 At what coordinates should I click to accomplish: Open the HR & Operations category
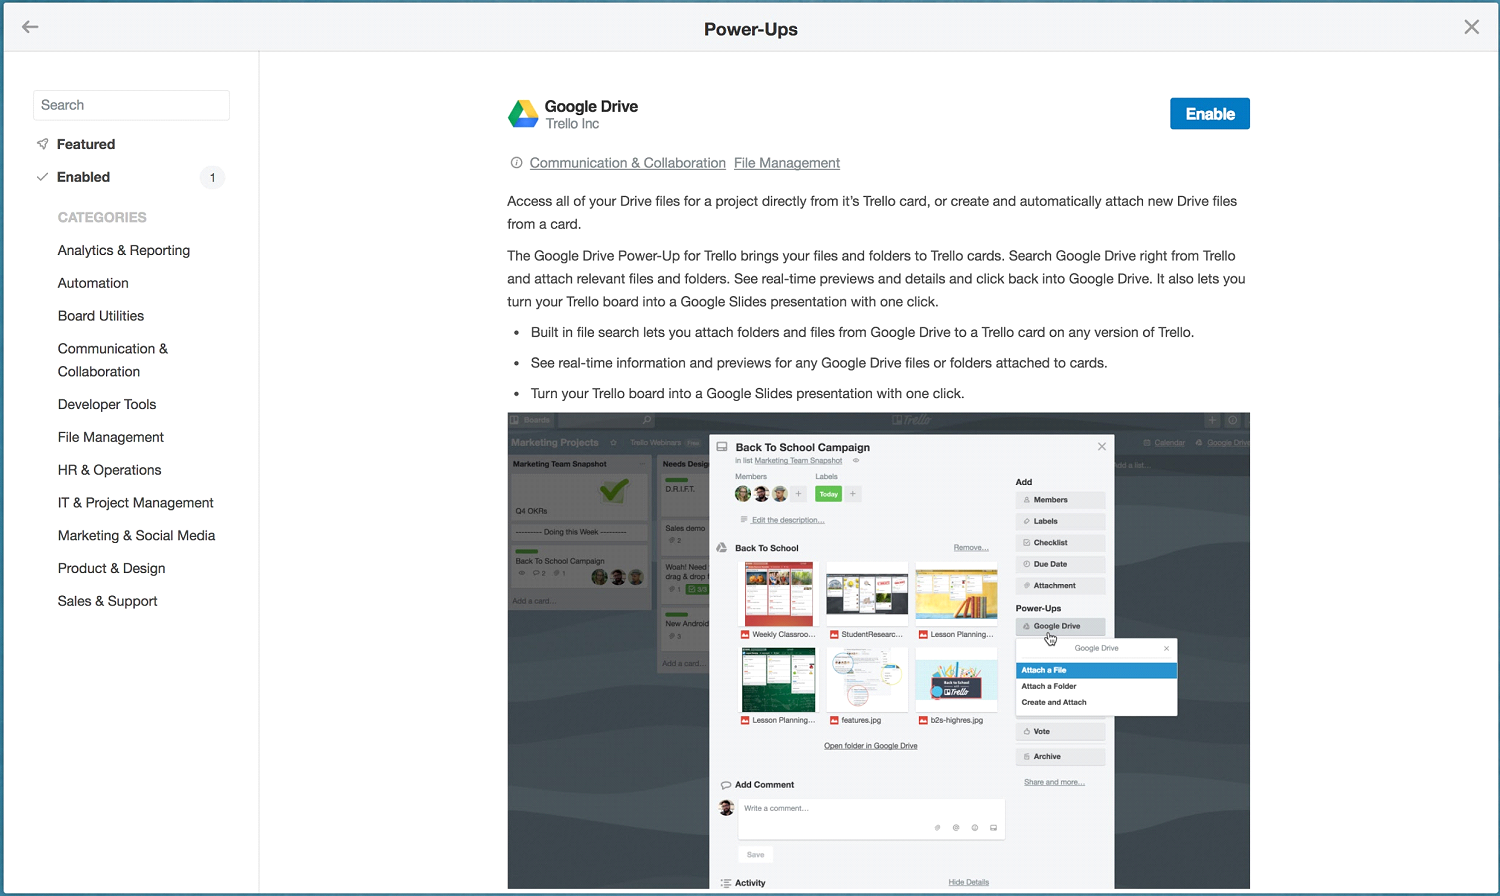(109, 470)
